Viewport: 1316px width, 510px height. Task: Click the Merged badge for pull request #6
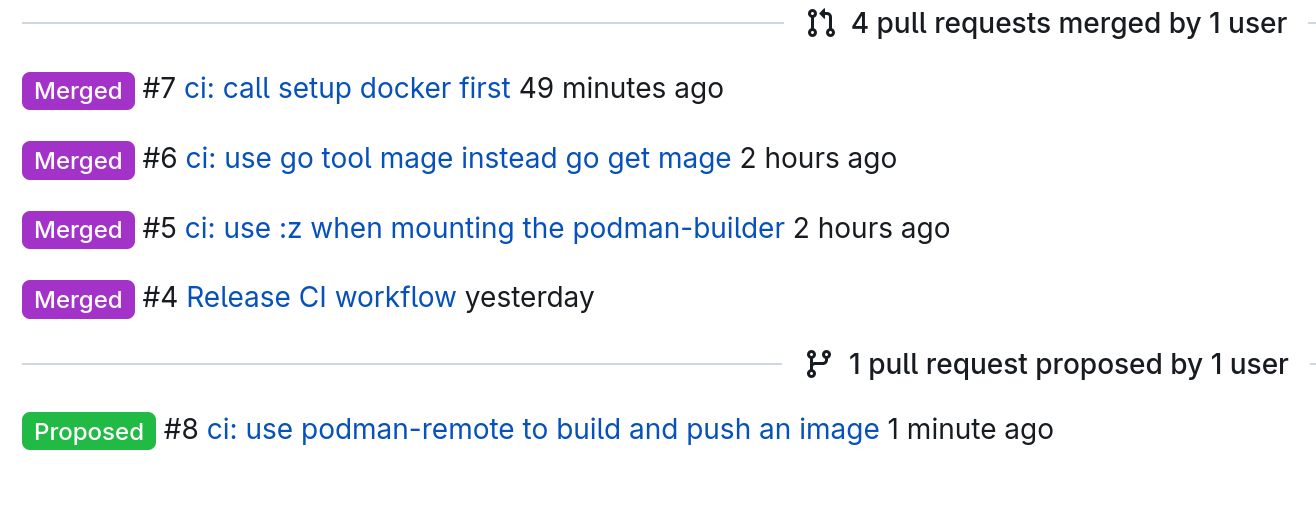(78, 160)
